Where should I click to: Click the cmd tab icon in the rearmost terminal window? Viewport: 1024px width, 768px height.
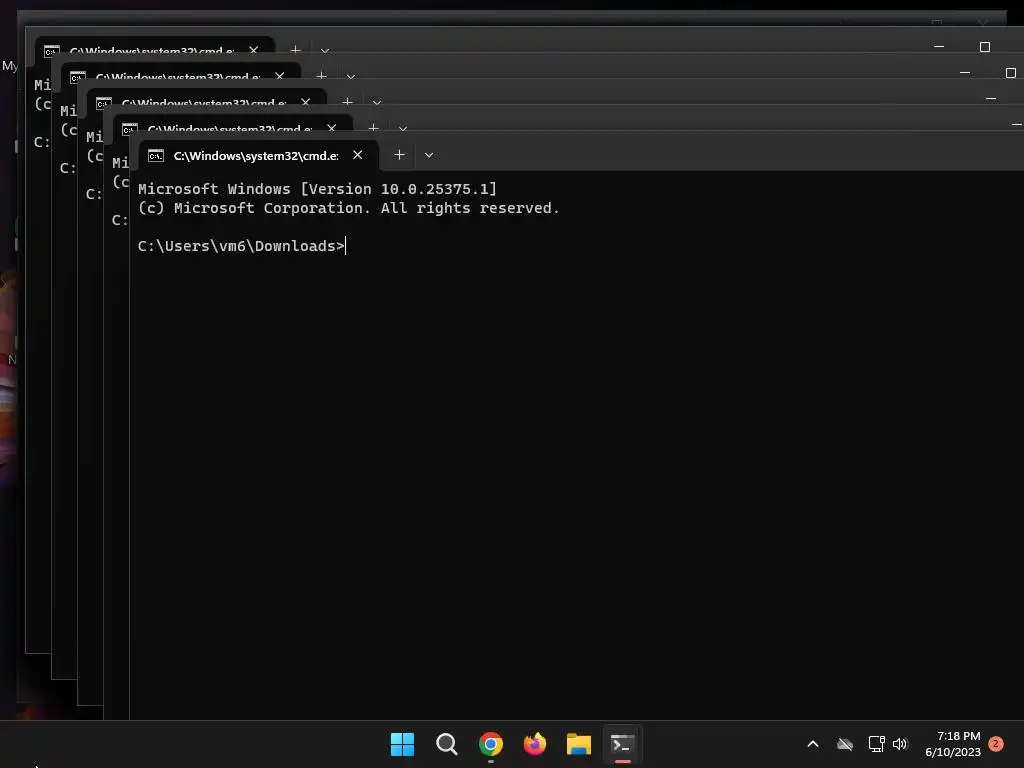(x=52, y=50)
